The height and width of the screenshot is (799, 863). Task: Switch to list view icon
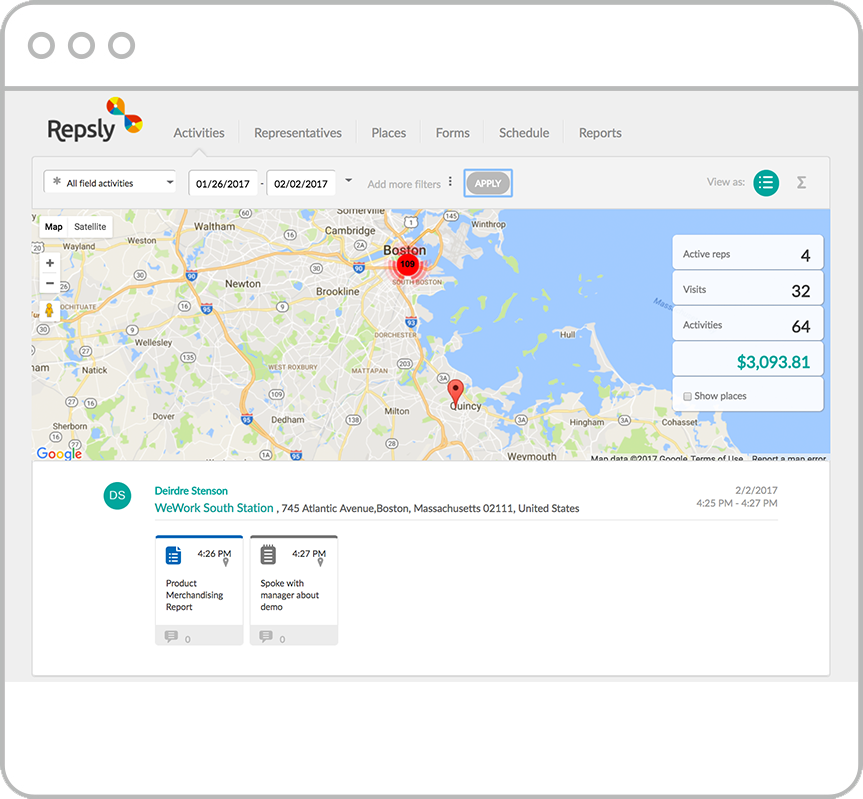tap(766, 183)
